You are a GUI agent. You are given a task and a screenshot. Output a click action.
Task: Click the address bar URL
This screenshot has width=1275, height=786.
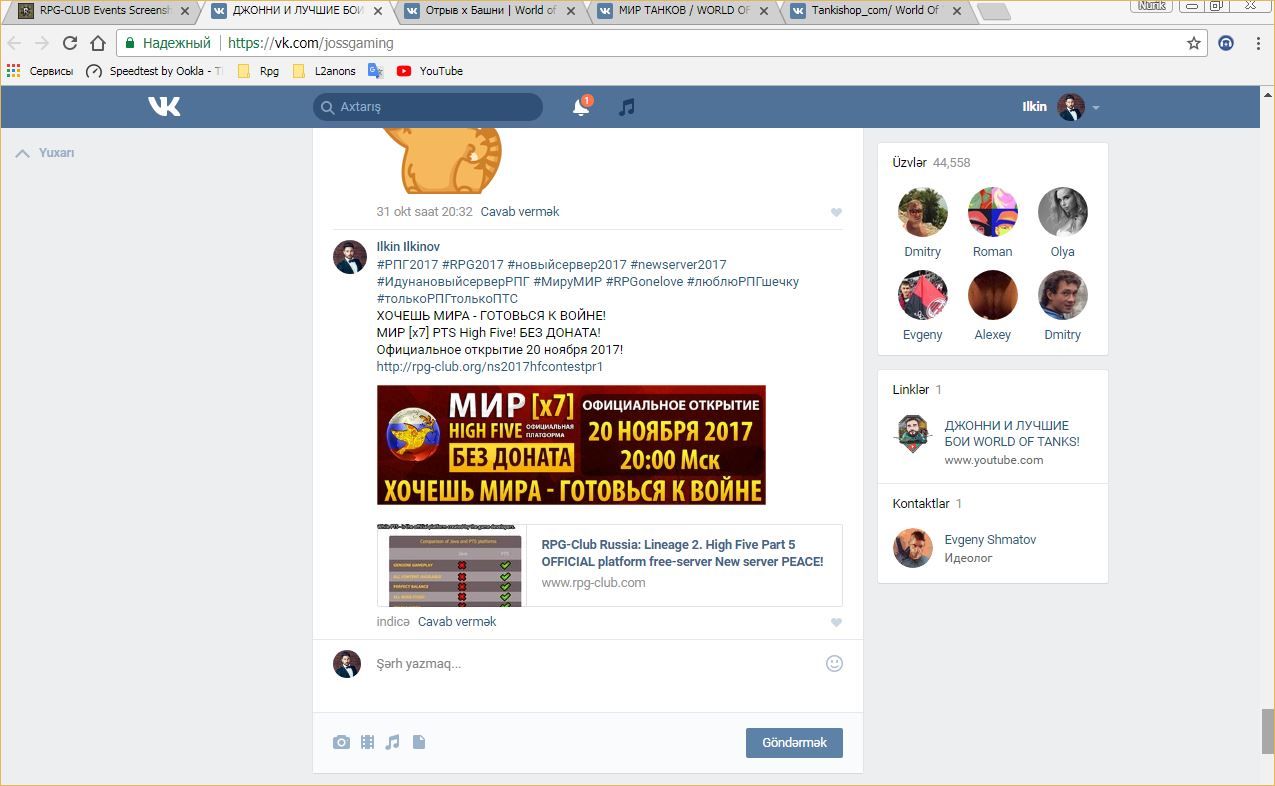(x=310, y=43)
